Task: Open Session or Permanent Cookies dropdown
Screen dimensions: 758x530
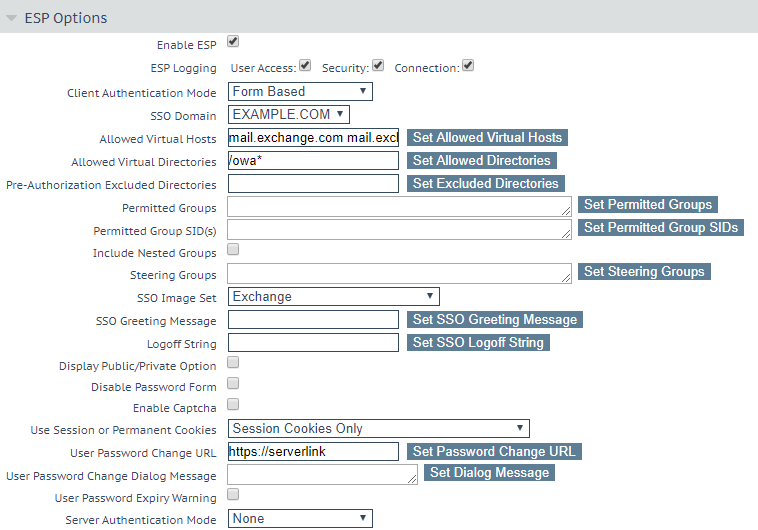Action: [x=379, y=428]
